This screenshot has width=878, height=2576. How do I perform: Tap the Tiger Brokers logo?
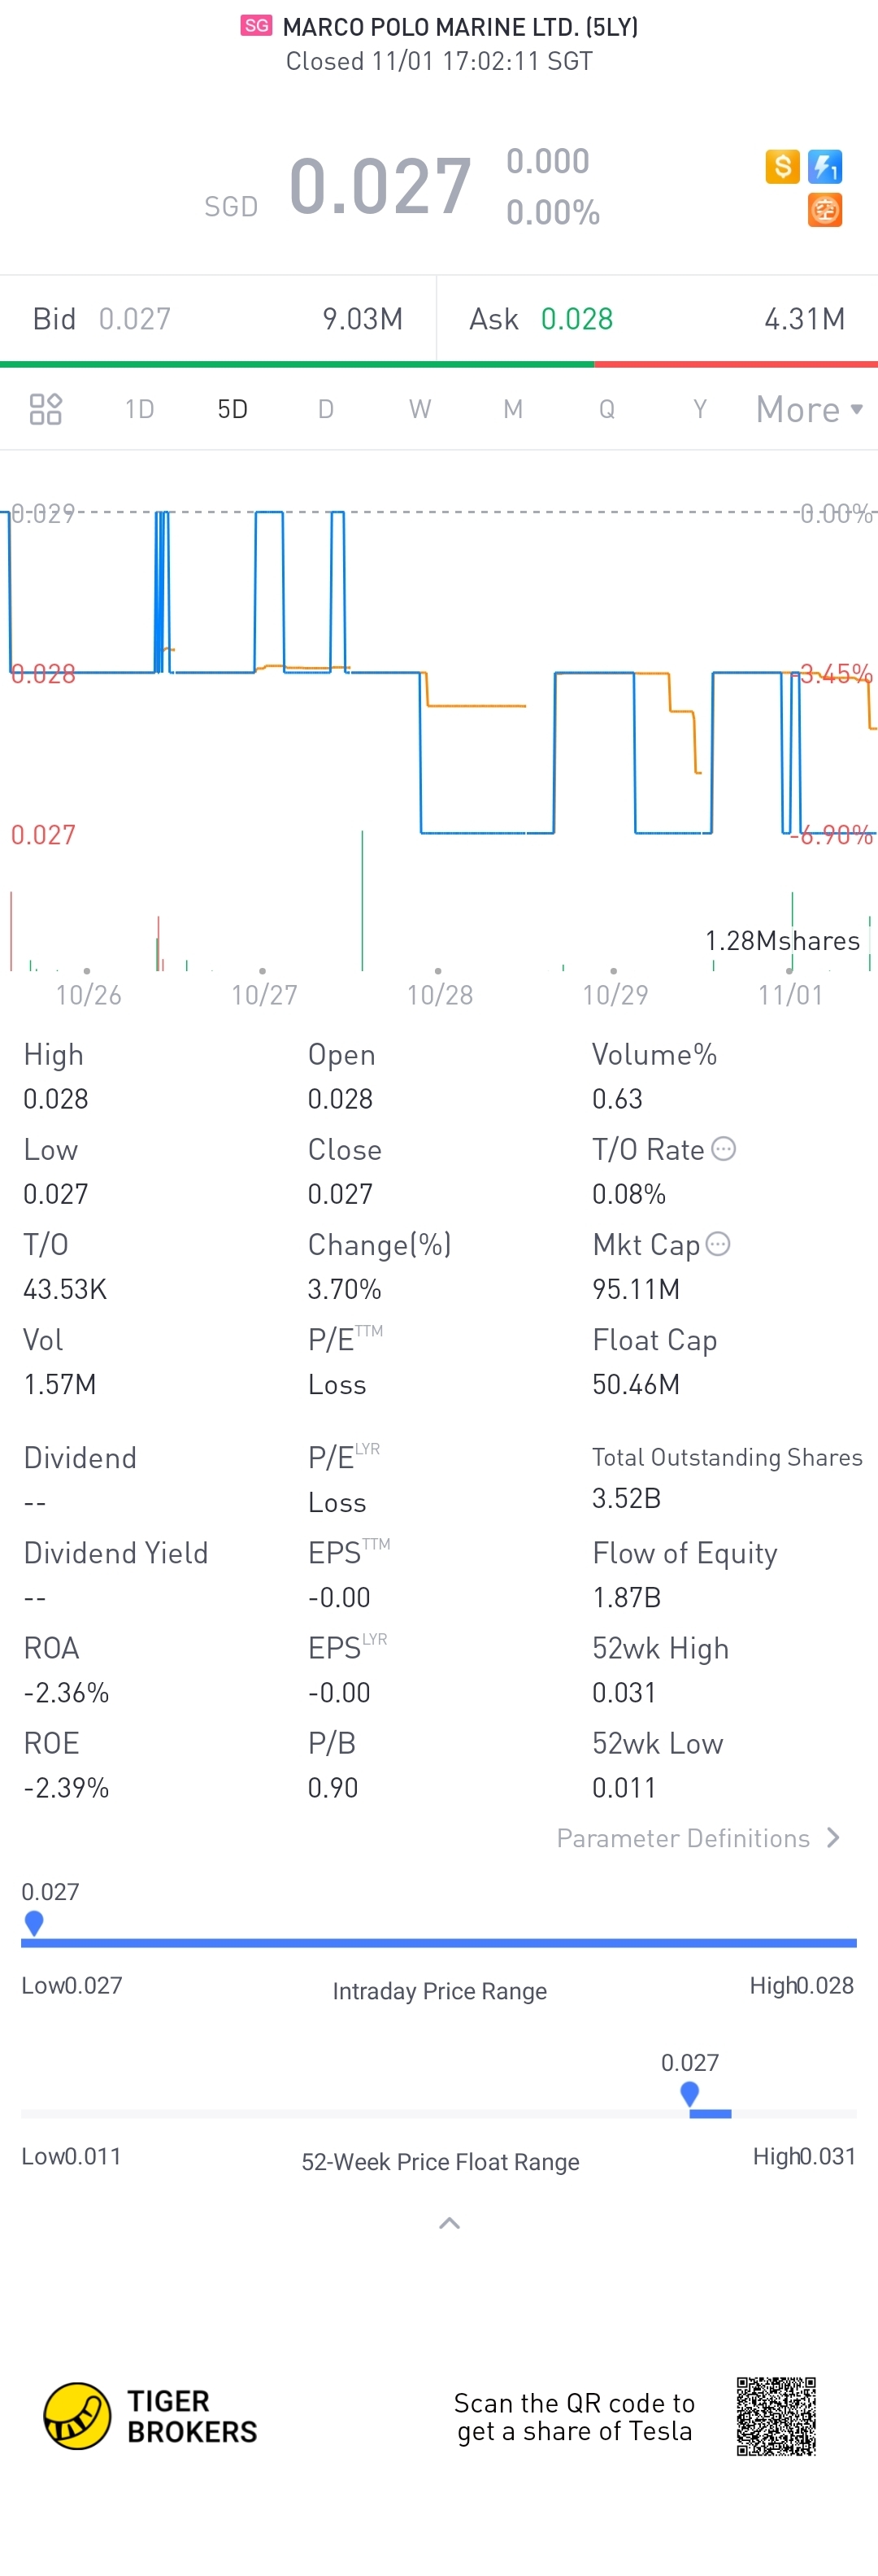150,2416
